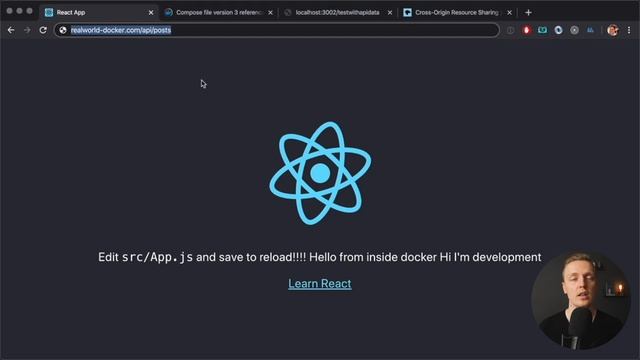Switch to the localhost:3002 tab
The image size is (640, 360).
(x=338, y=13)
